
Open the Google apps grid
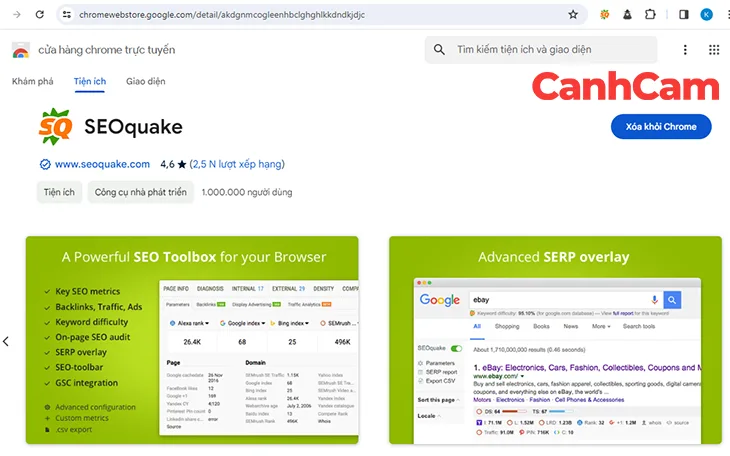point(714,50)
